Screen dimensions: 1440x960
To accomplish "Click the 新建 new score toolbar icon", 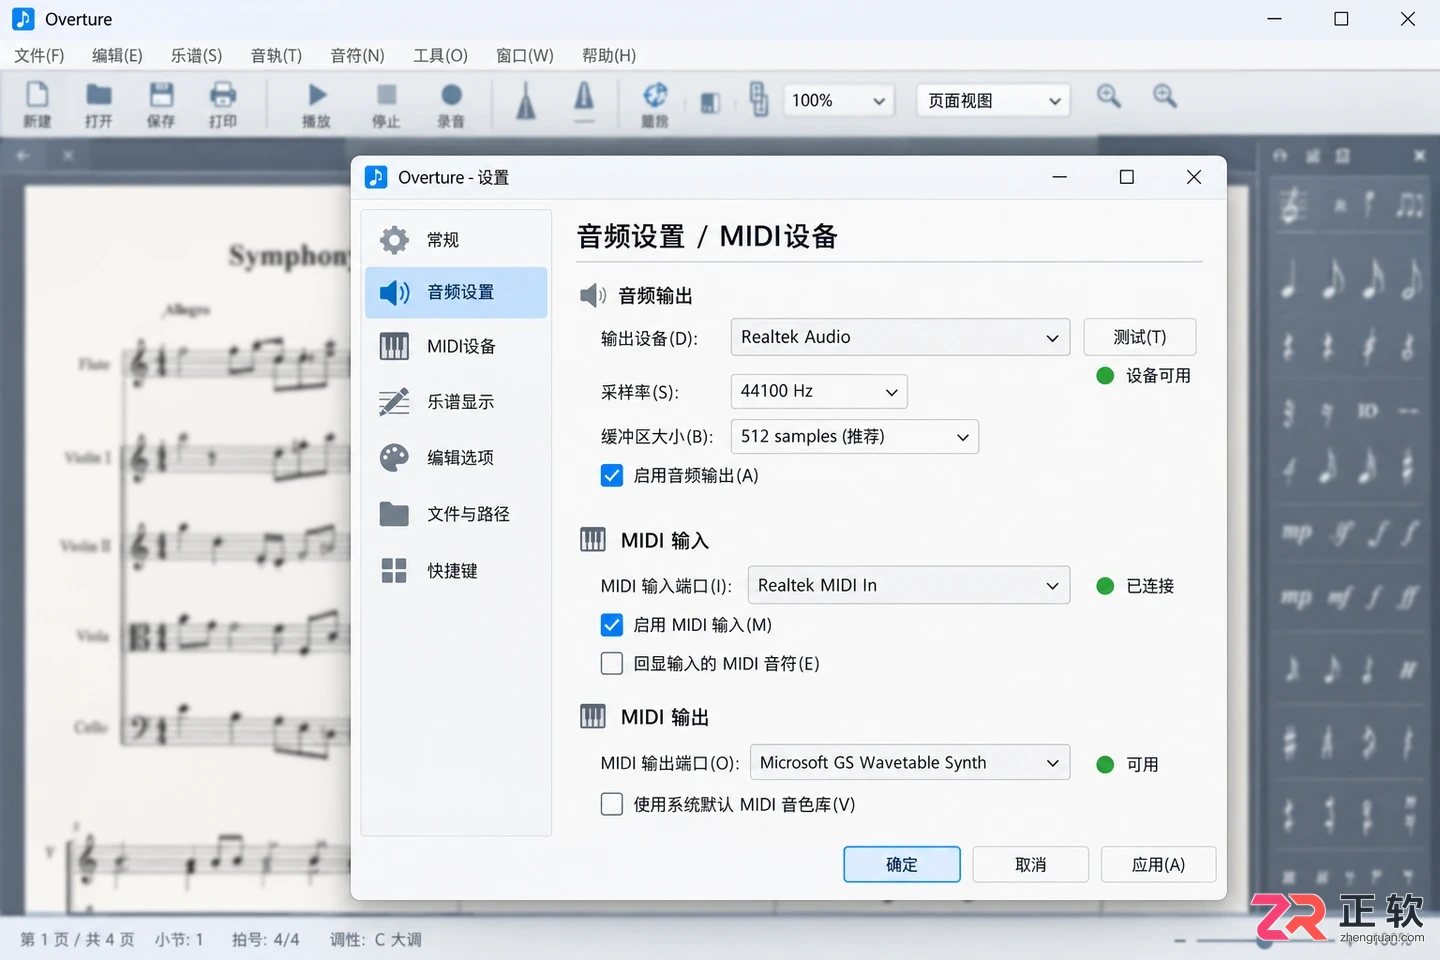I will coord(37,104).
